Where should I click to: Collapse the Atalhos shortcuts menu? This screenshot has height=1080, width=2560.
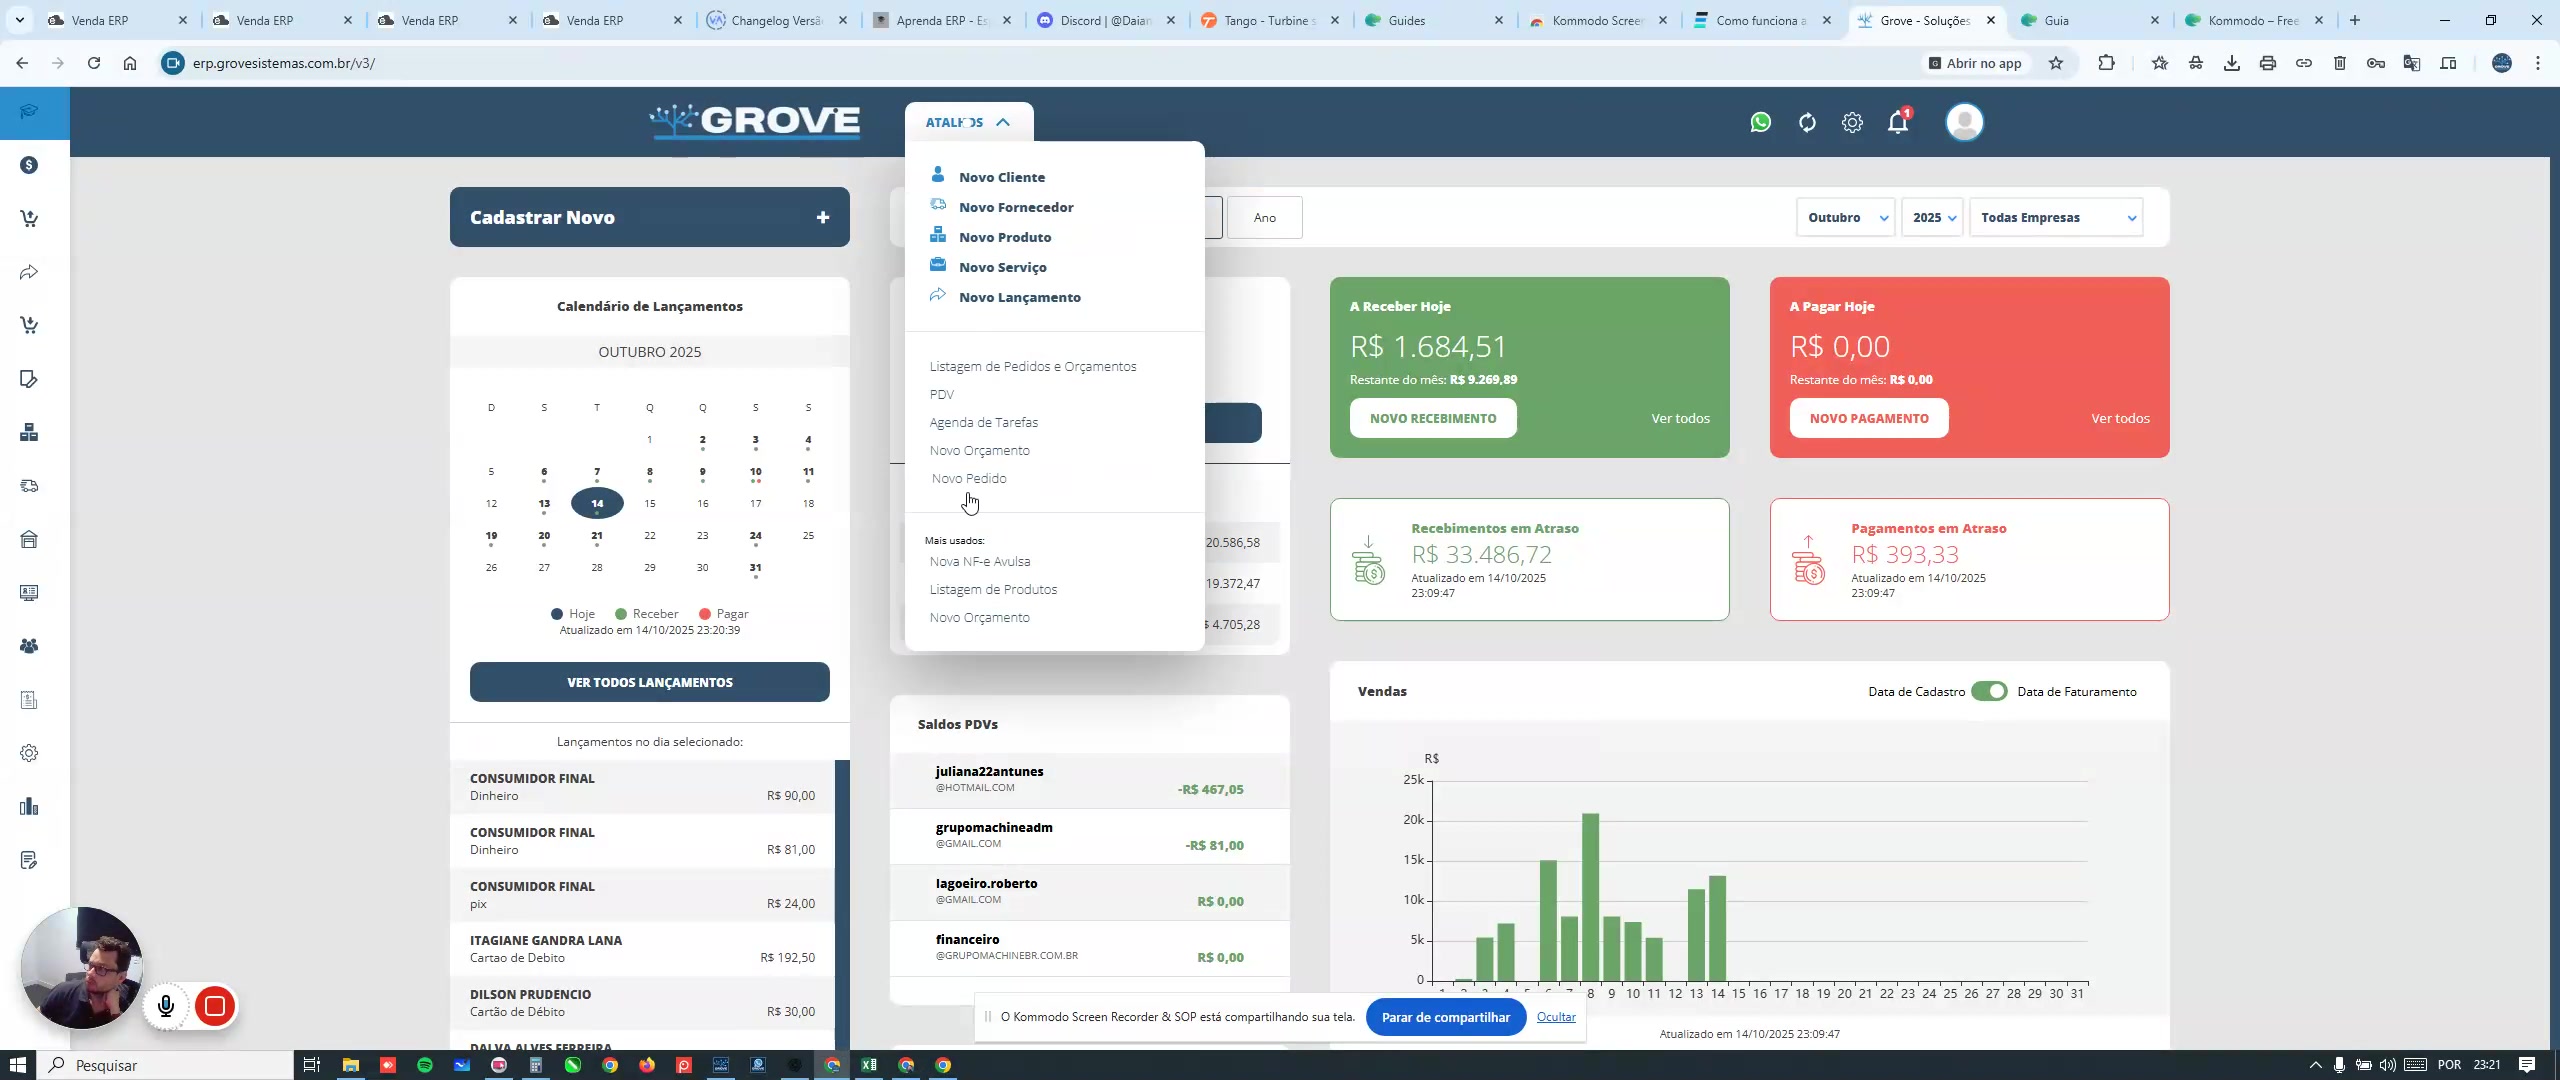pos(968,122)
